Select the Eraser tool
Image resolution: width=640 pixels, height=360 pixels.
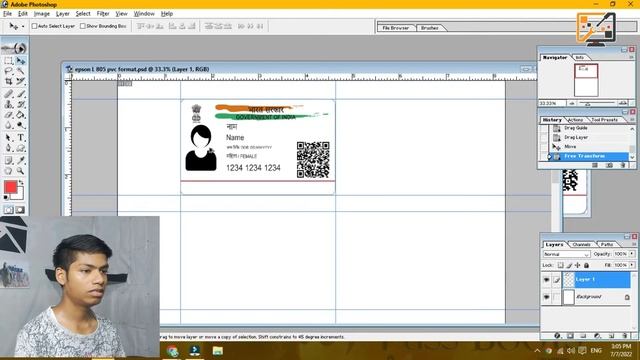pos(8,115)
